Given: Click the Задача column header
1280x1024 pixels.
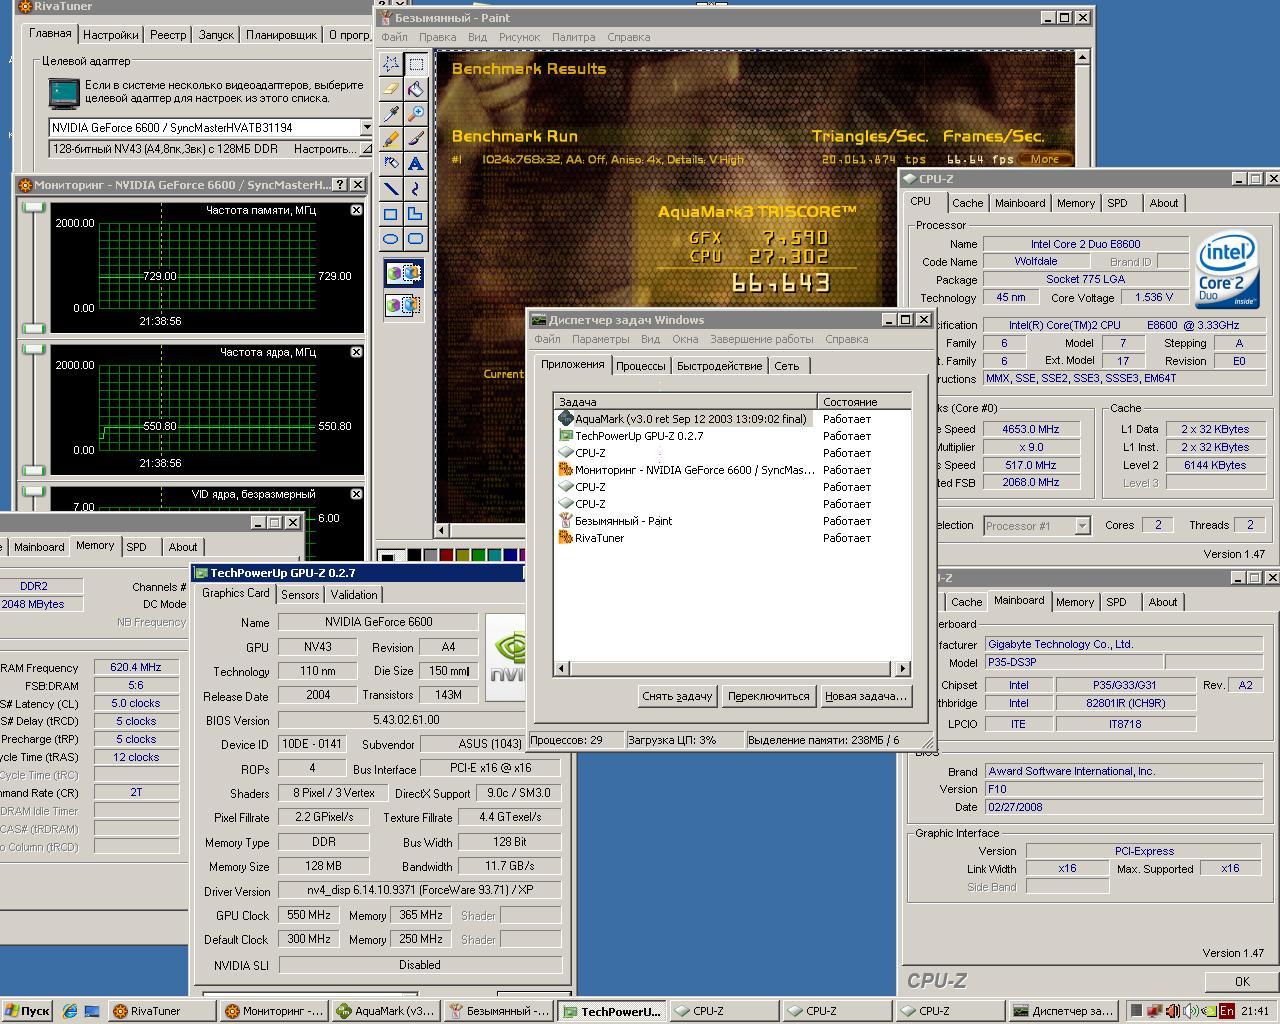Looking at the screenshot, I should click(x=685, y=401).
